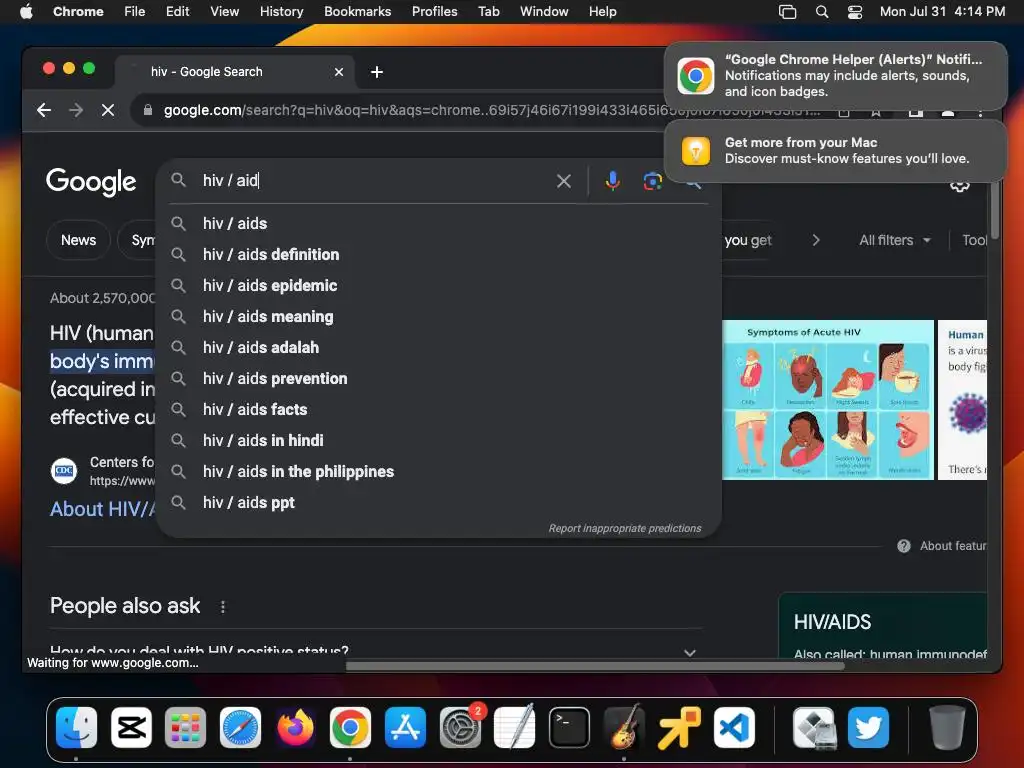Click the Google logo

click(x=91, y=182)
